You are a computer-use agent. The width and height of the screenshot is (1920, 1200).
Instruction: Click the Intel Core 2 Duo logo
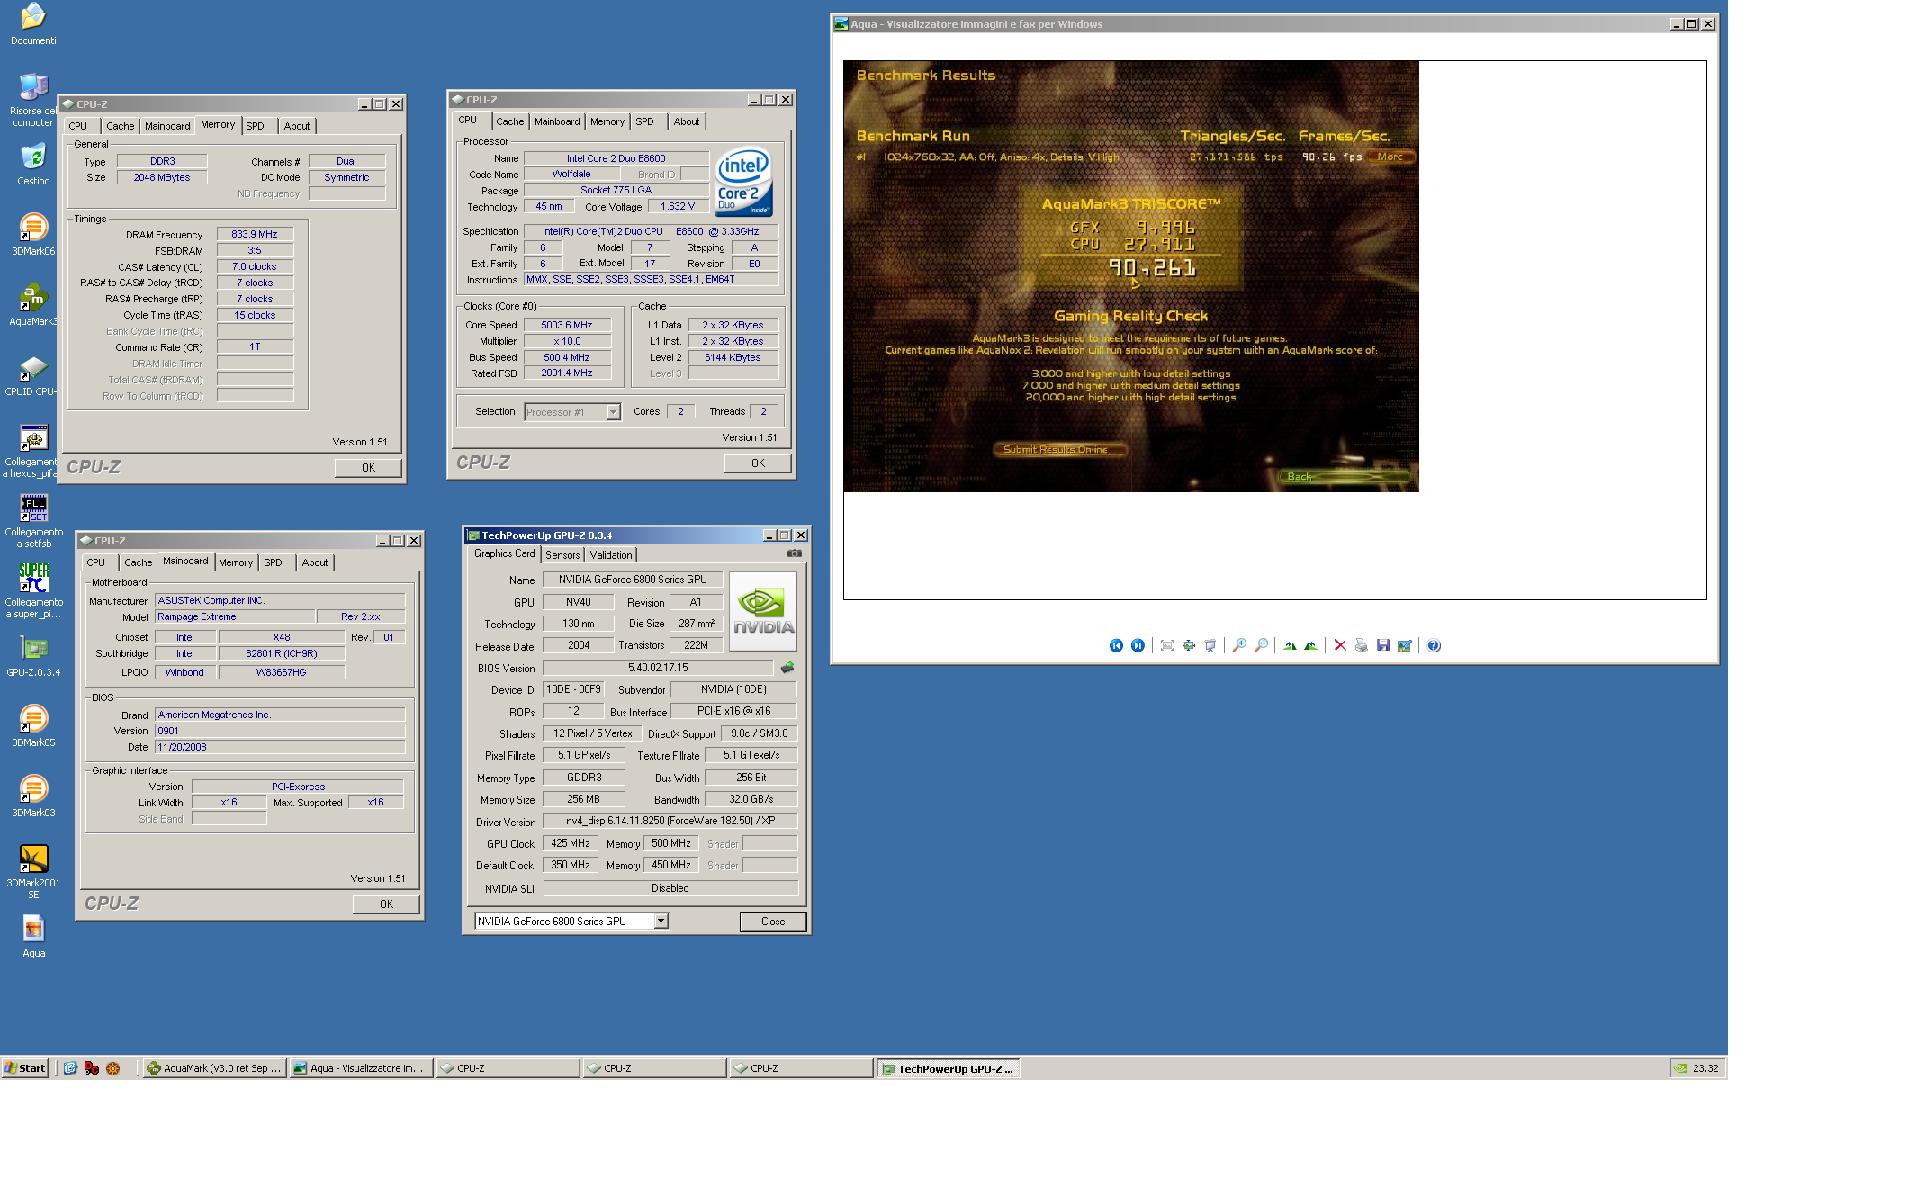click(x=743, y=182)
